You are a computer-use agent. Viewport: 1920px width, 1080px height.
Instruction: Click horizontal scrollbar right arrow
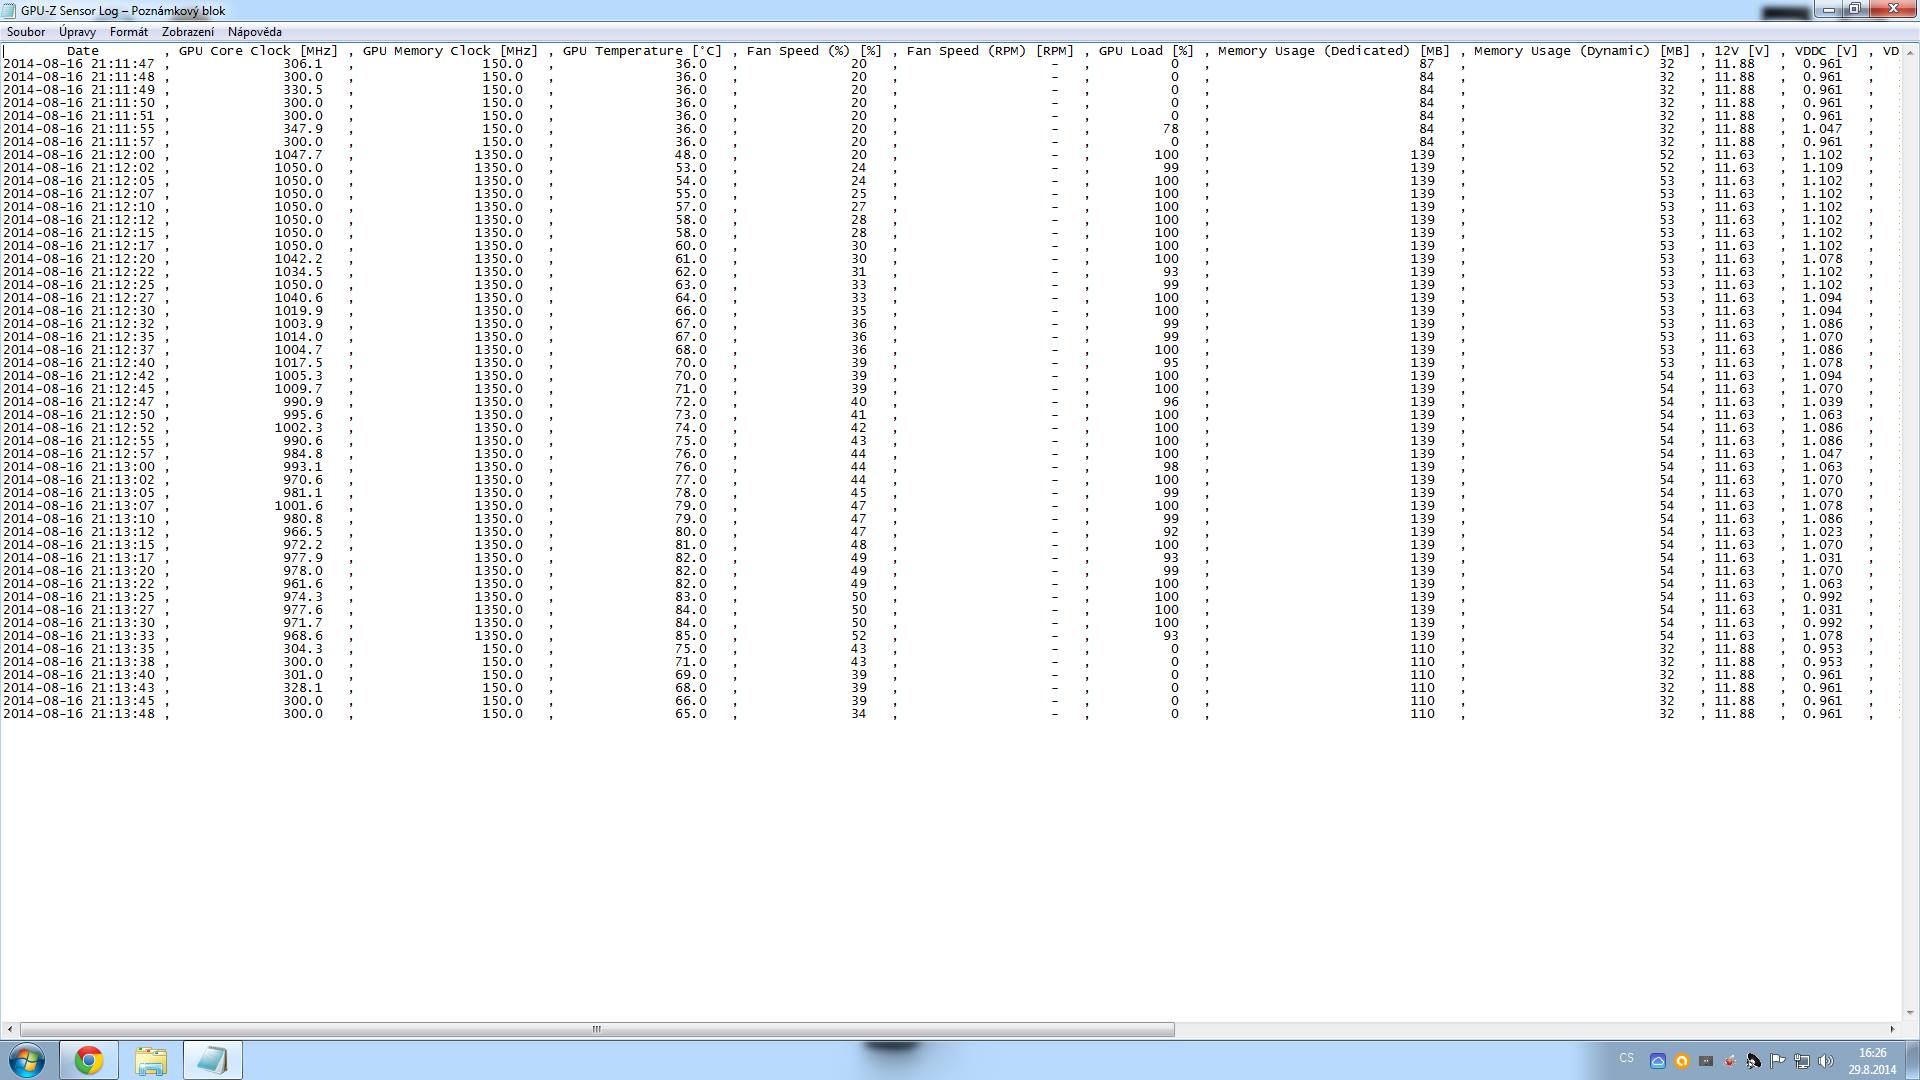(x=1891, y=1029)
